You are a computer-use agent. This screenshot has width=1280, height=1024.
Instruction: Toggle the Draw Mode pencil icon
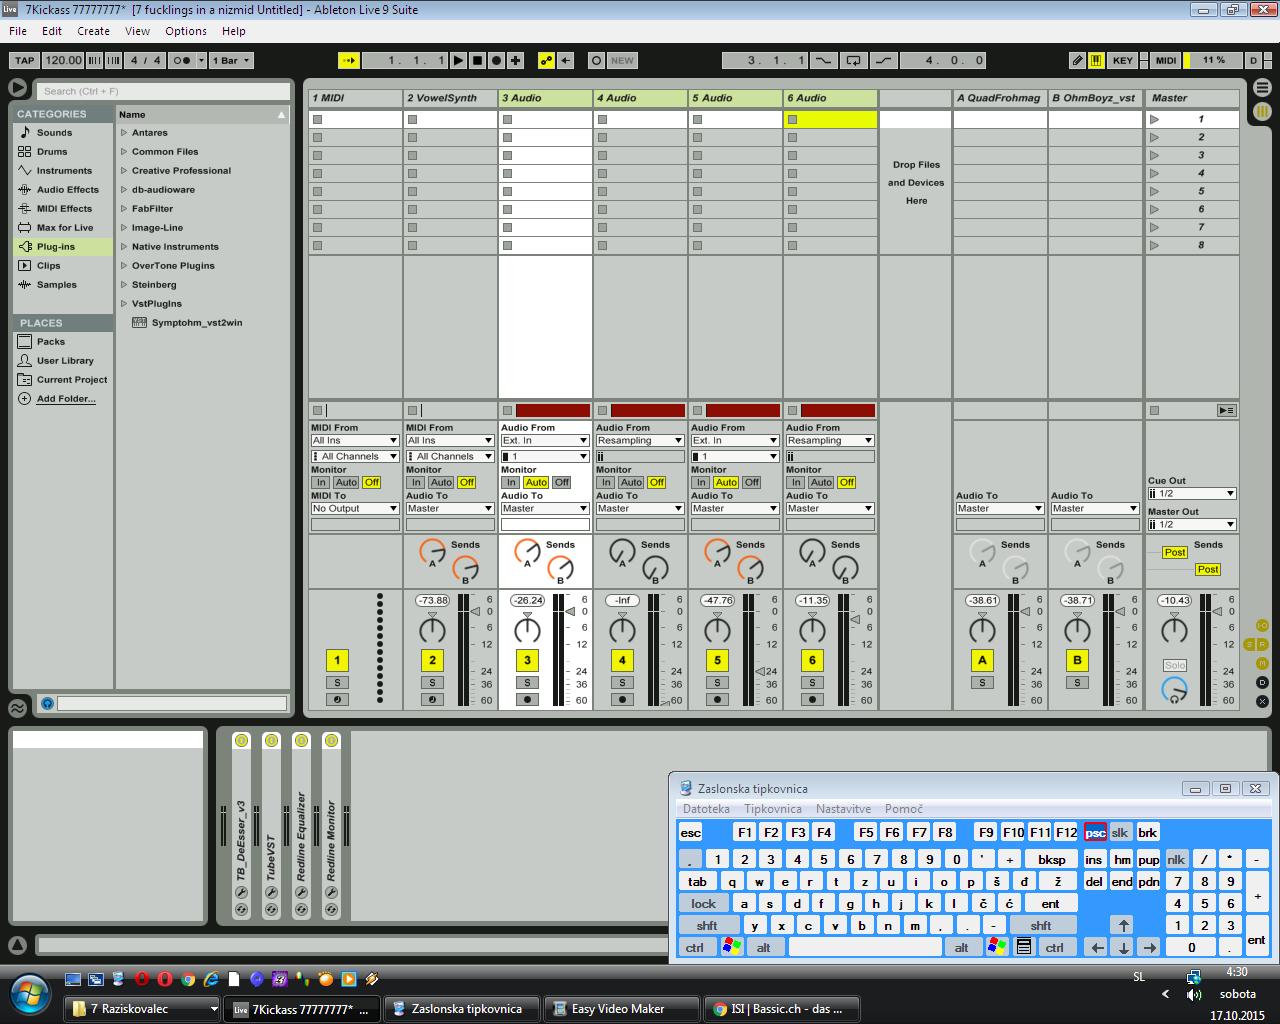(x=1077, y=60)
